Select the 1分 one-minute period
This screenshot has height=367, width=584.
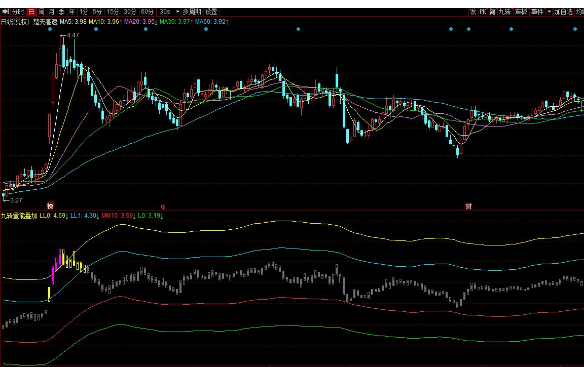click(83, 12)
